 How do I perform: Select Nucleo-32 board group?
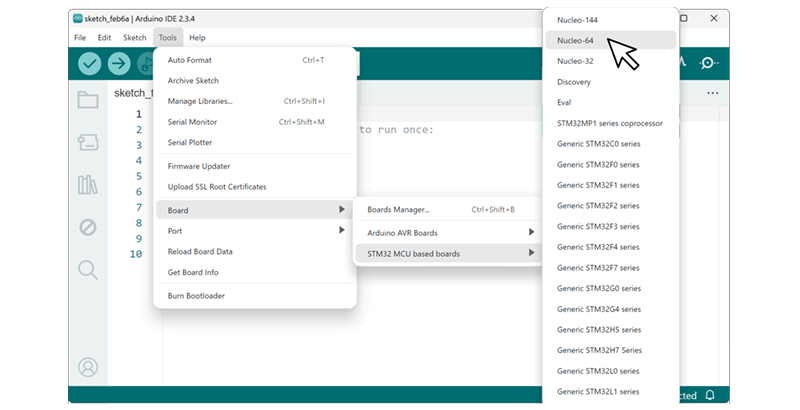(x=611, y=61)
